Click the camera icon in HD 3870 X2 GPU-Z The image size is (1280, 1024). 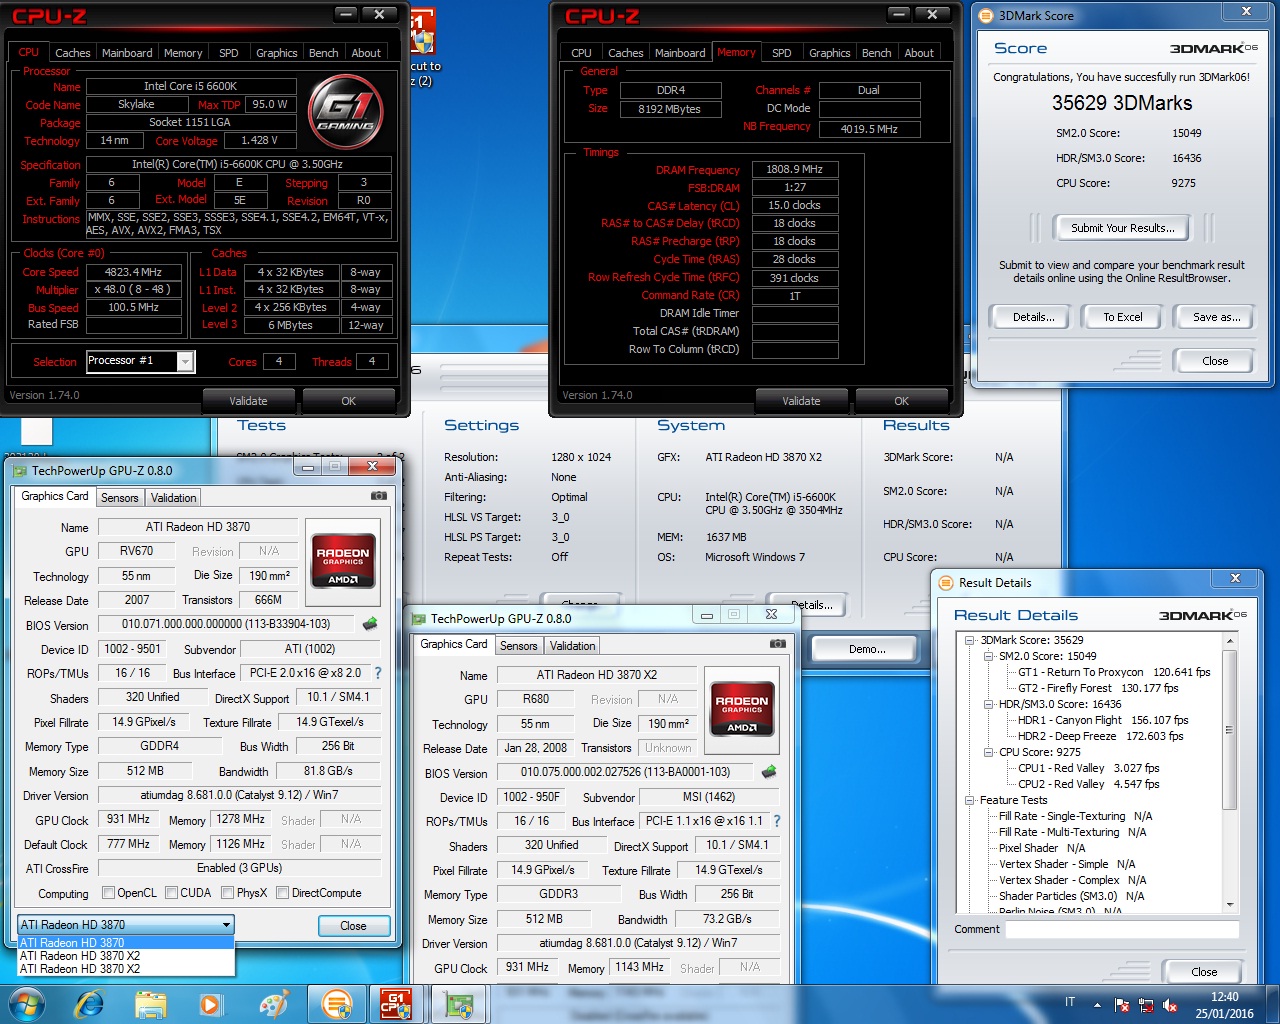(777, 644)
